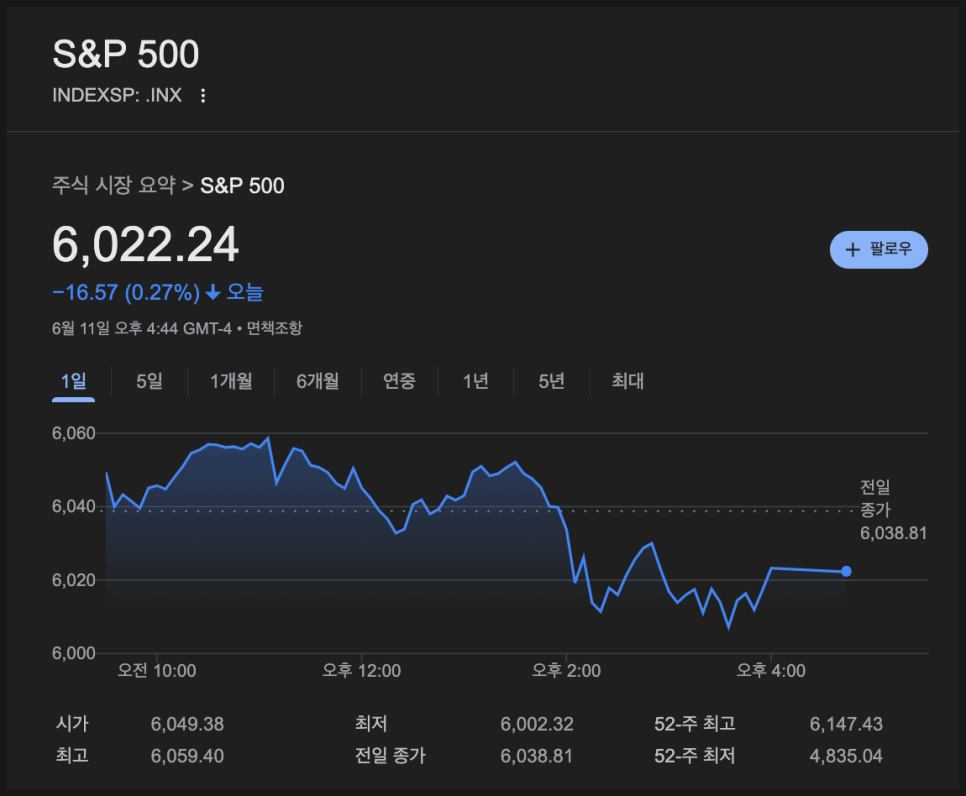The height and width of the screenshot is (796, 966).
Task: Click the 오후 12:00 time axis label
Action: click(x=362, y=670)
